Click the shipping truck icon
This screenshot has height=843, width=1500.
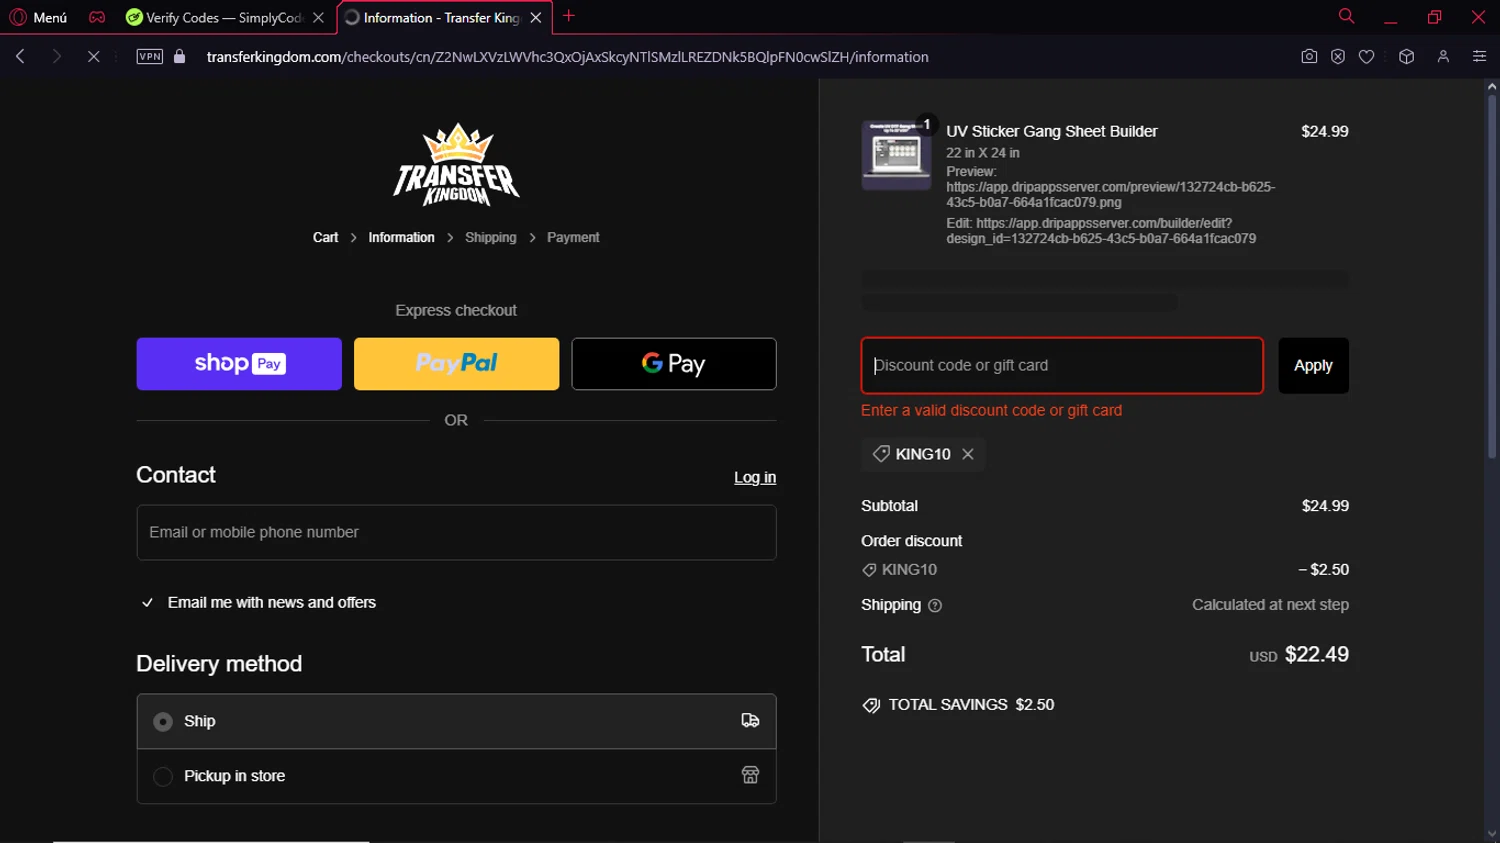click(750, 721)
